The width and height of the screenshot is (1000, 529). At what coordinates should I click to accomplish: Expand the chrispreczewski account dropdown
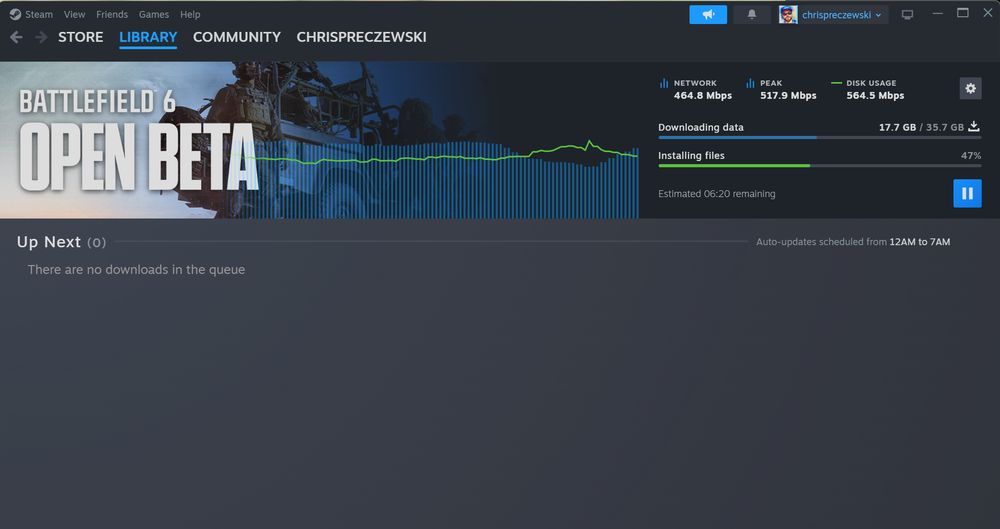[x=841, y=15]
